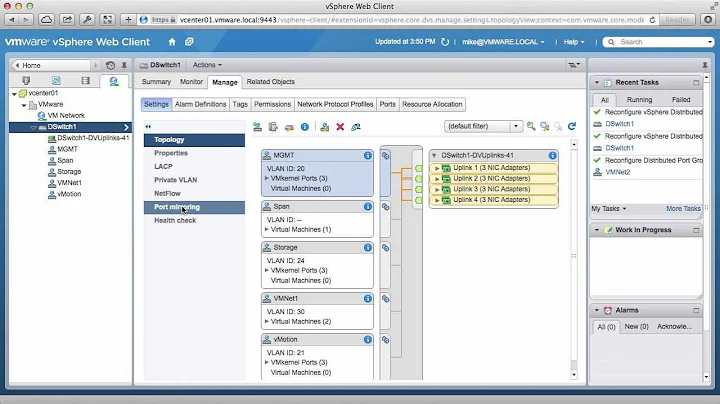720x404 pixels.
Task: Select vMotion port group in tree
Action: [x=69, y=194]
